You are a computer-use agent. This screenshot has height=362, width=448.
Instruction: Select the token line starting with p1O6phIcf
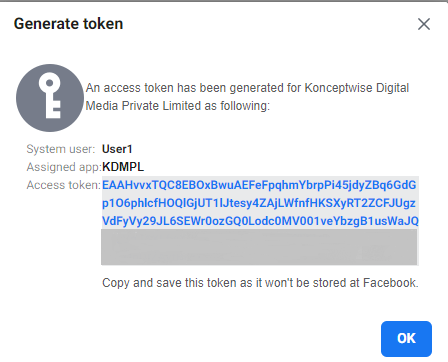click(259, 203)
